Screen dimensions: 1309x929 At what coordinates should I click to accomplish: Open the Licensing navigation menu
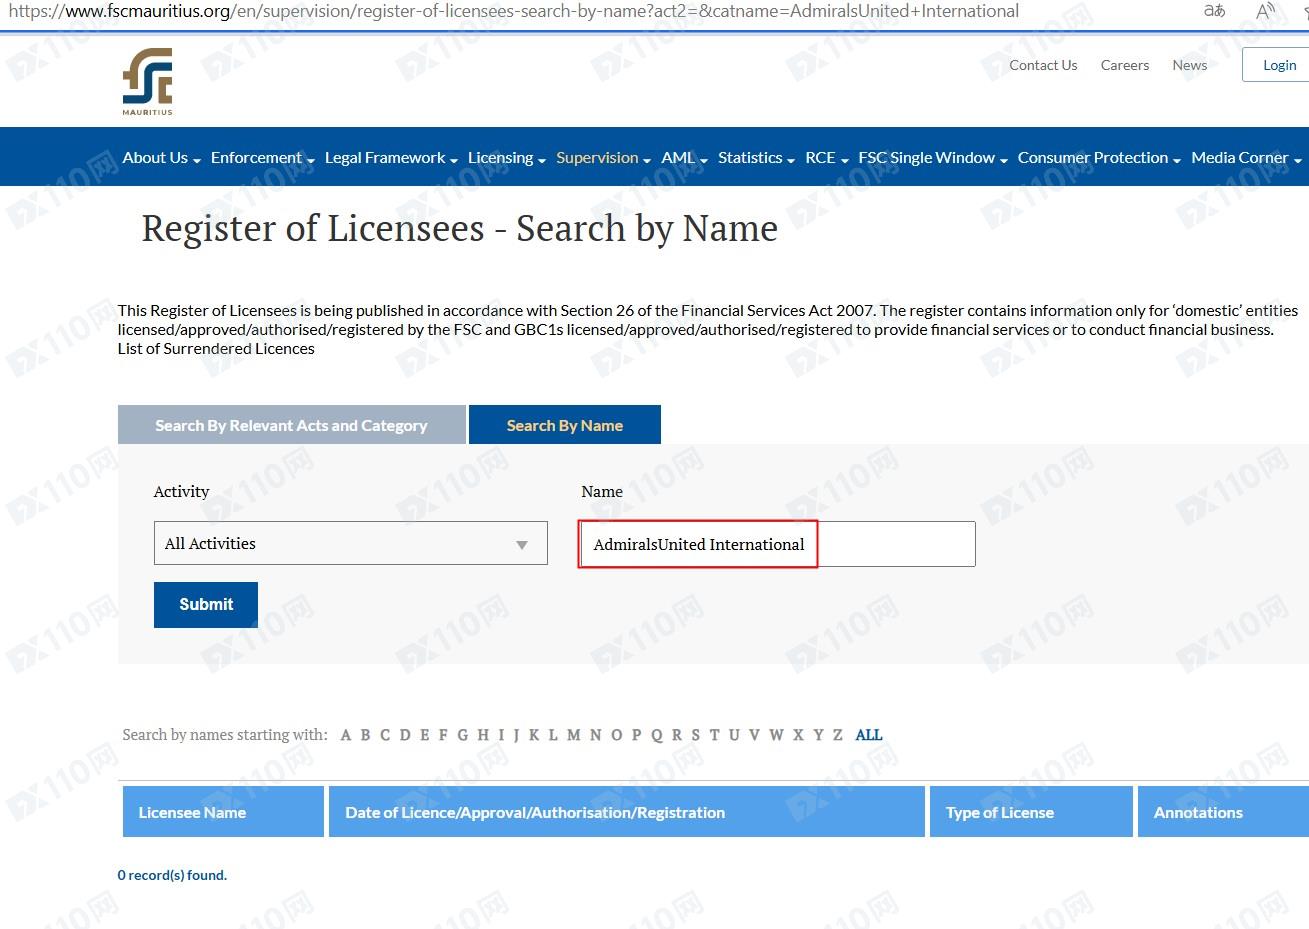tap(506, 158)
